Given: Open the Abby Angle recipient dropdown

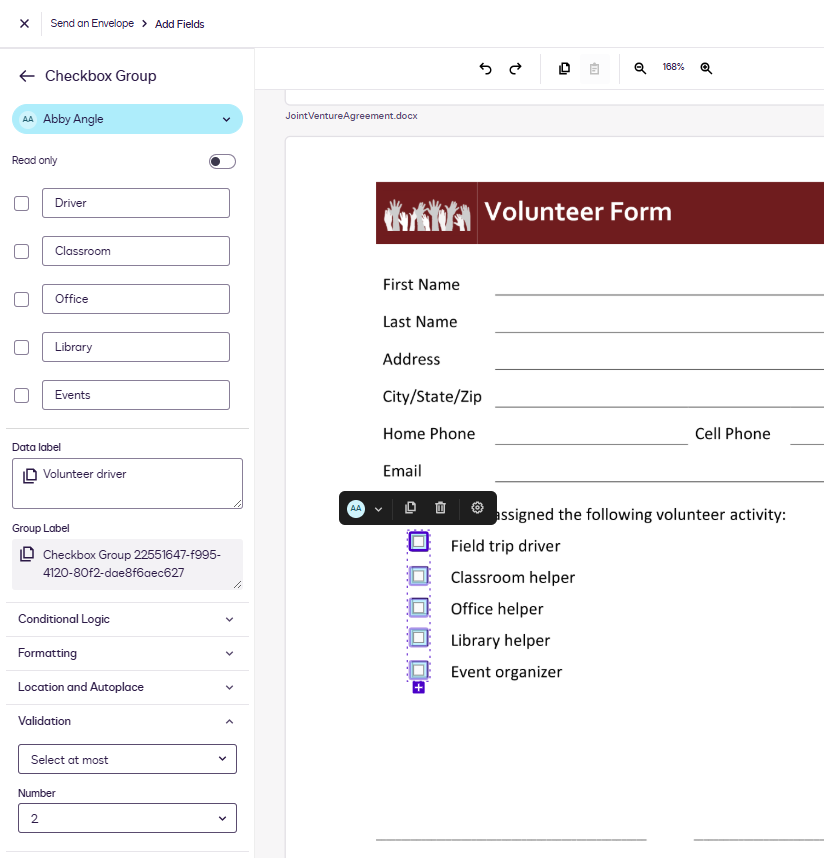Looking at the screenshot, I should click(x=127, y=119).
